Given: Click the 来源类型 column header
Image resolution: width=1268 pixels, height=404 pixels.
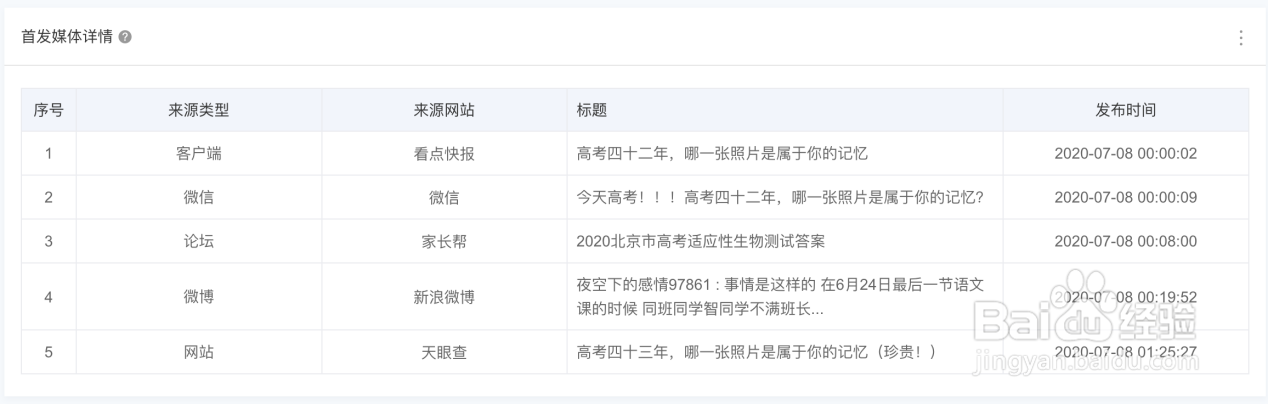Looking at the screenshot, I should 199,110.
